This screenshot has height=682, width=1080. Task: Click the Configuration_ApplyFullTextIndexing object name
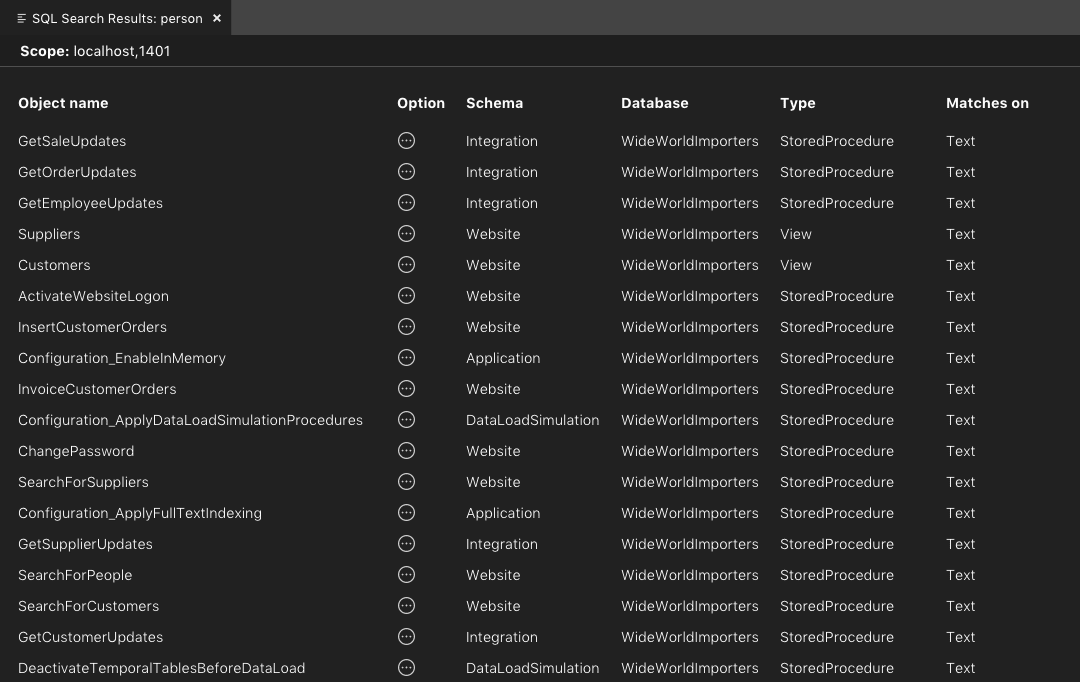pyautogui.click(x=140, y=513)
